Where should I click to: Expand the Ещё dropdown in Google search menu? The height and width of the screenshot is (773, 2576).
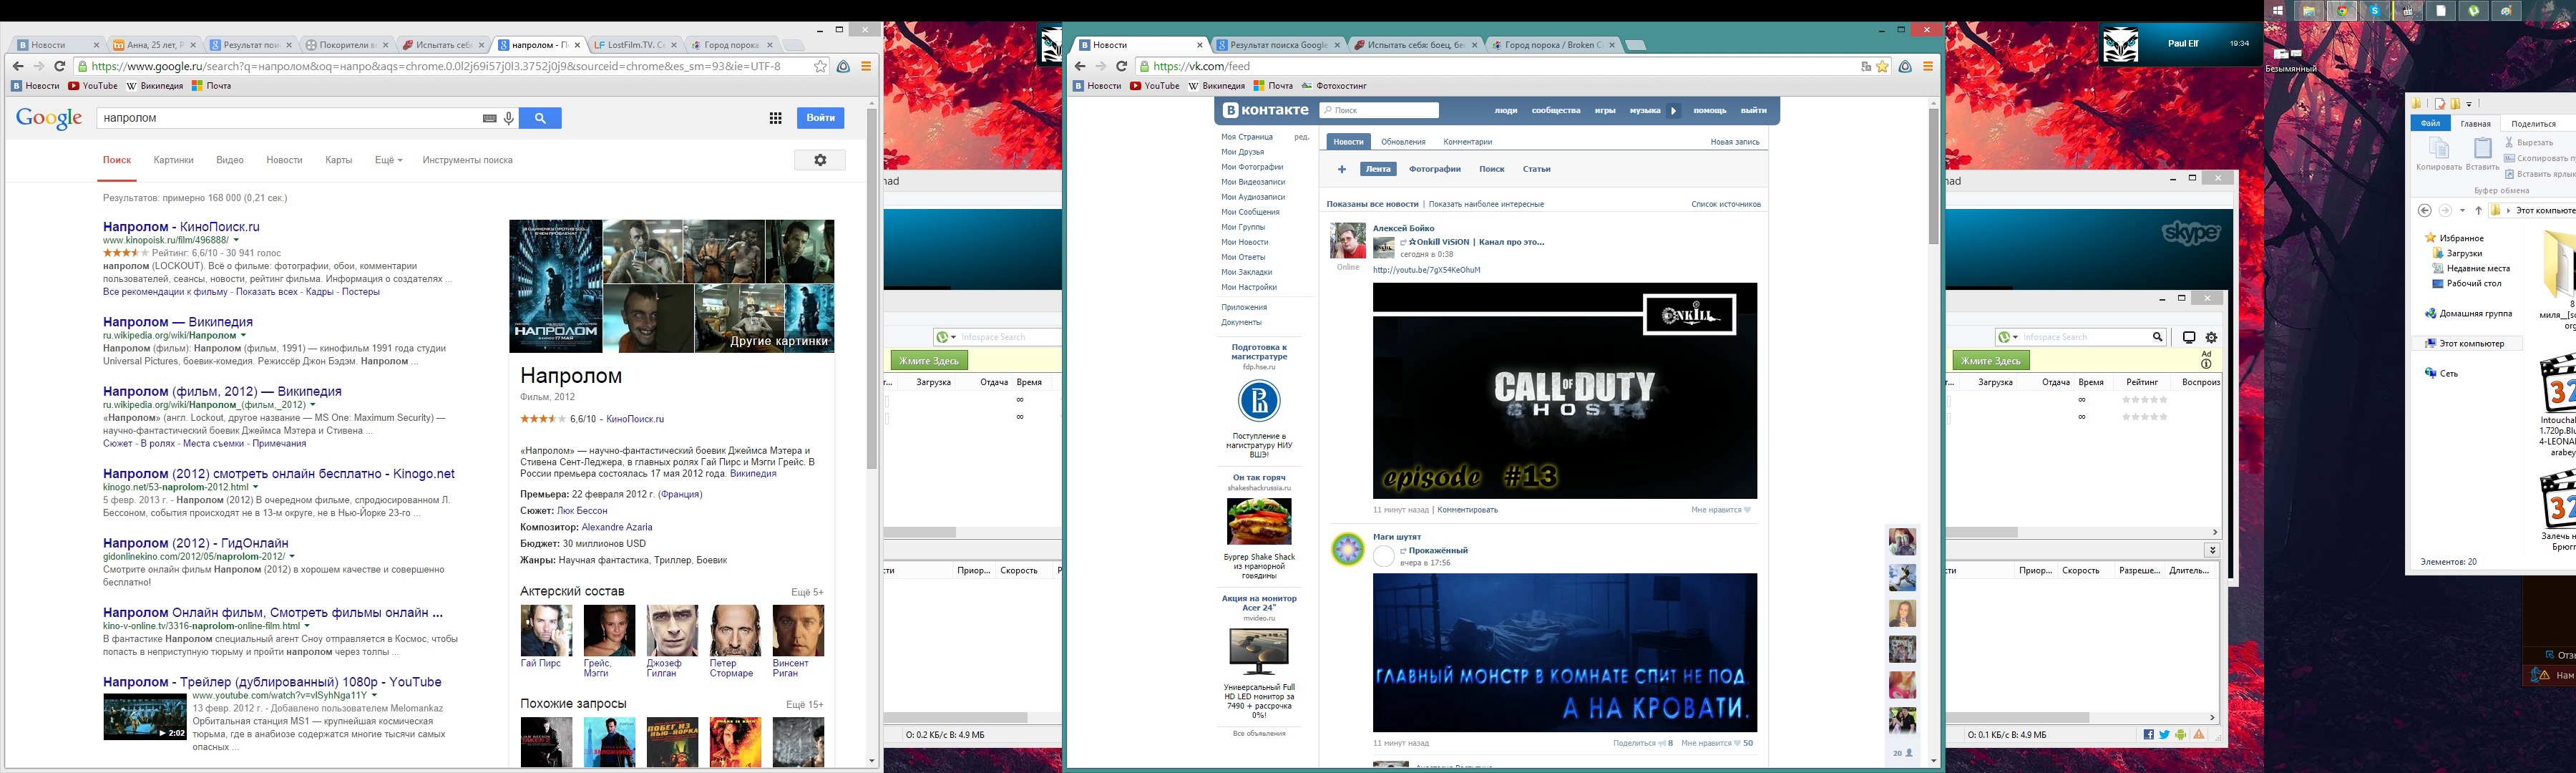pyautogui.click(x=388, y=160)
